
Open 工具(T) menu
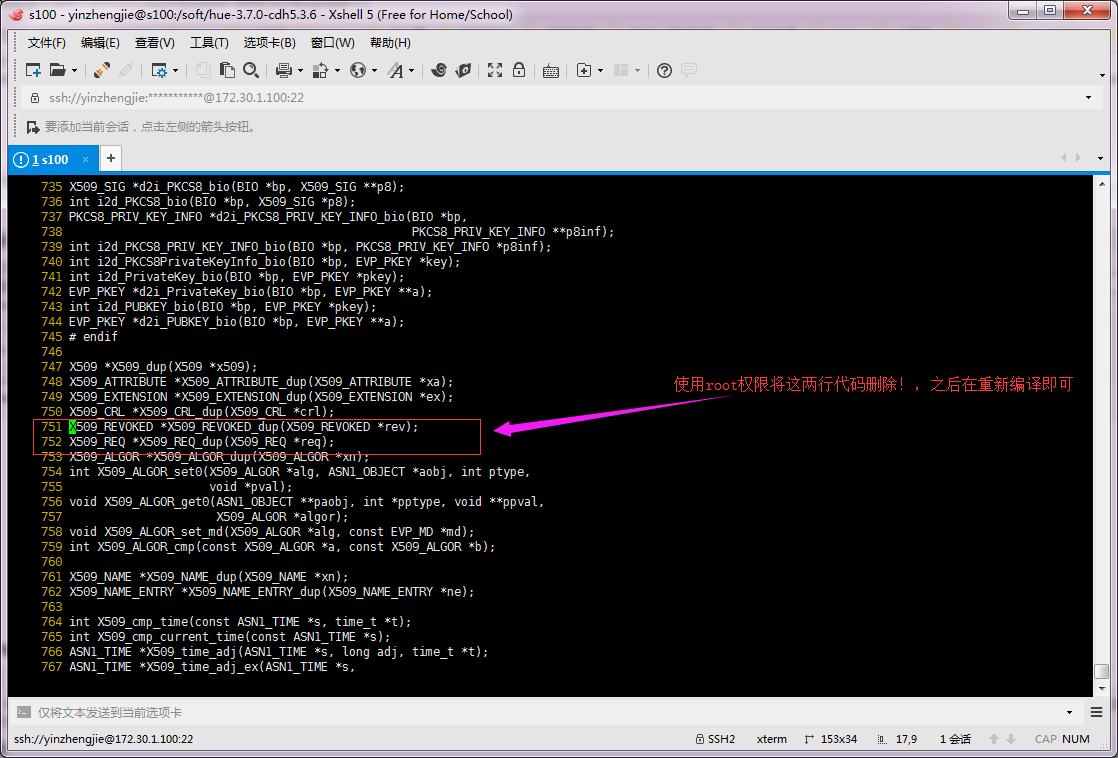(x=209, y=43)
